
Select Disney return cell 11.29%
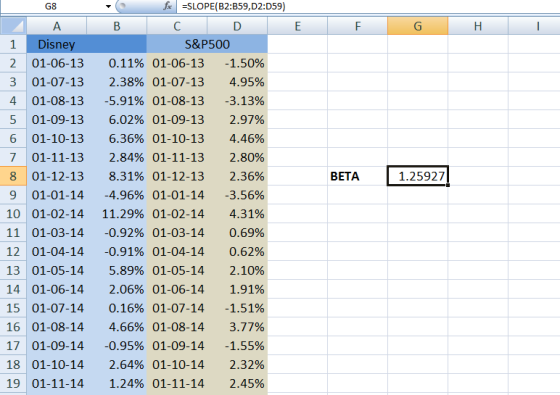click(x=116, y=214)
